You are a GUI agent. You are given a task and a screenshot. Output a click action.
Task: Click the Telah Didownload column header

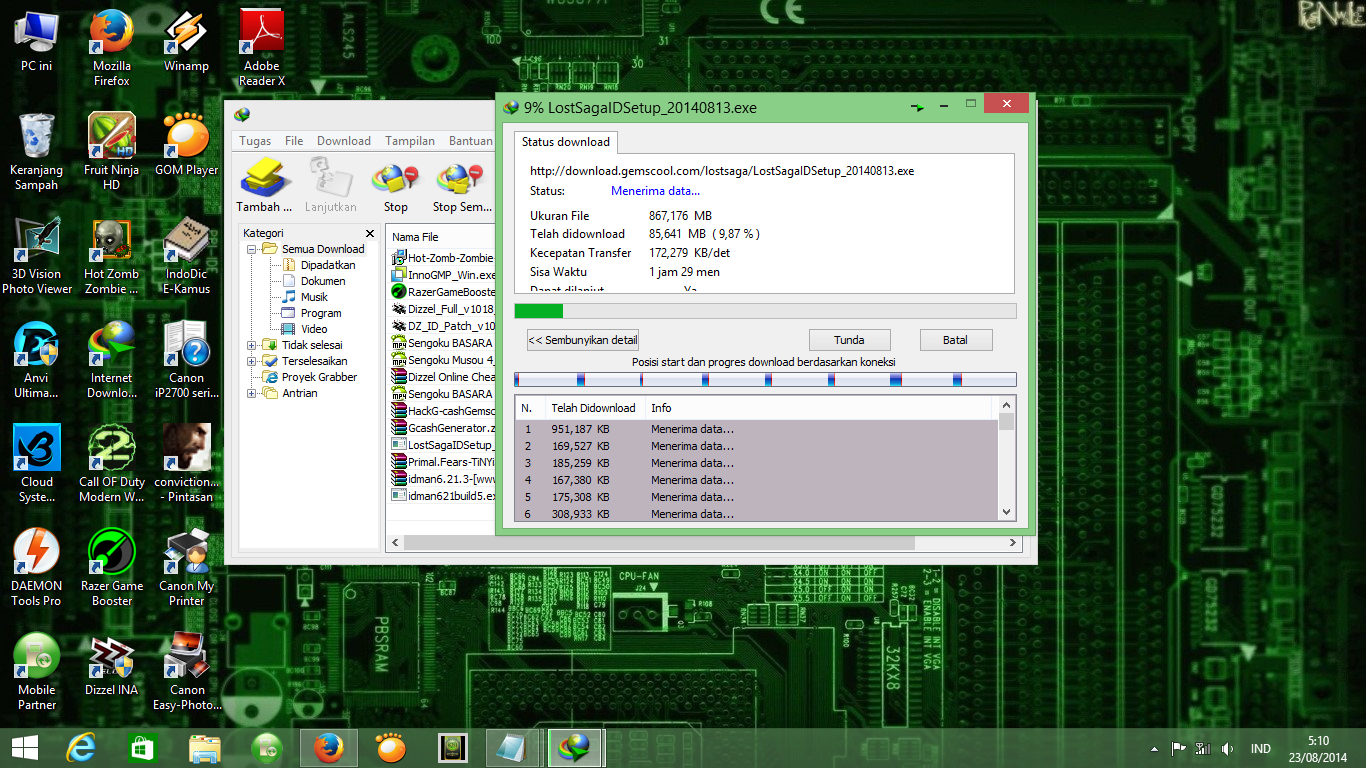(593, 408)
